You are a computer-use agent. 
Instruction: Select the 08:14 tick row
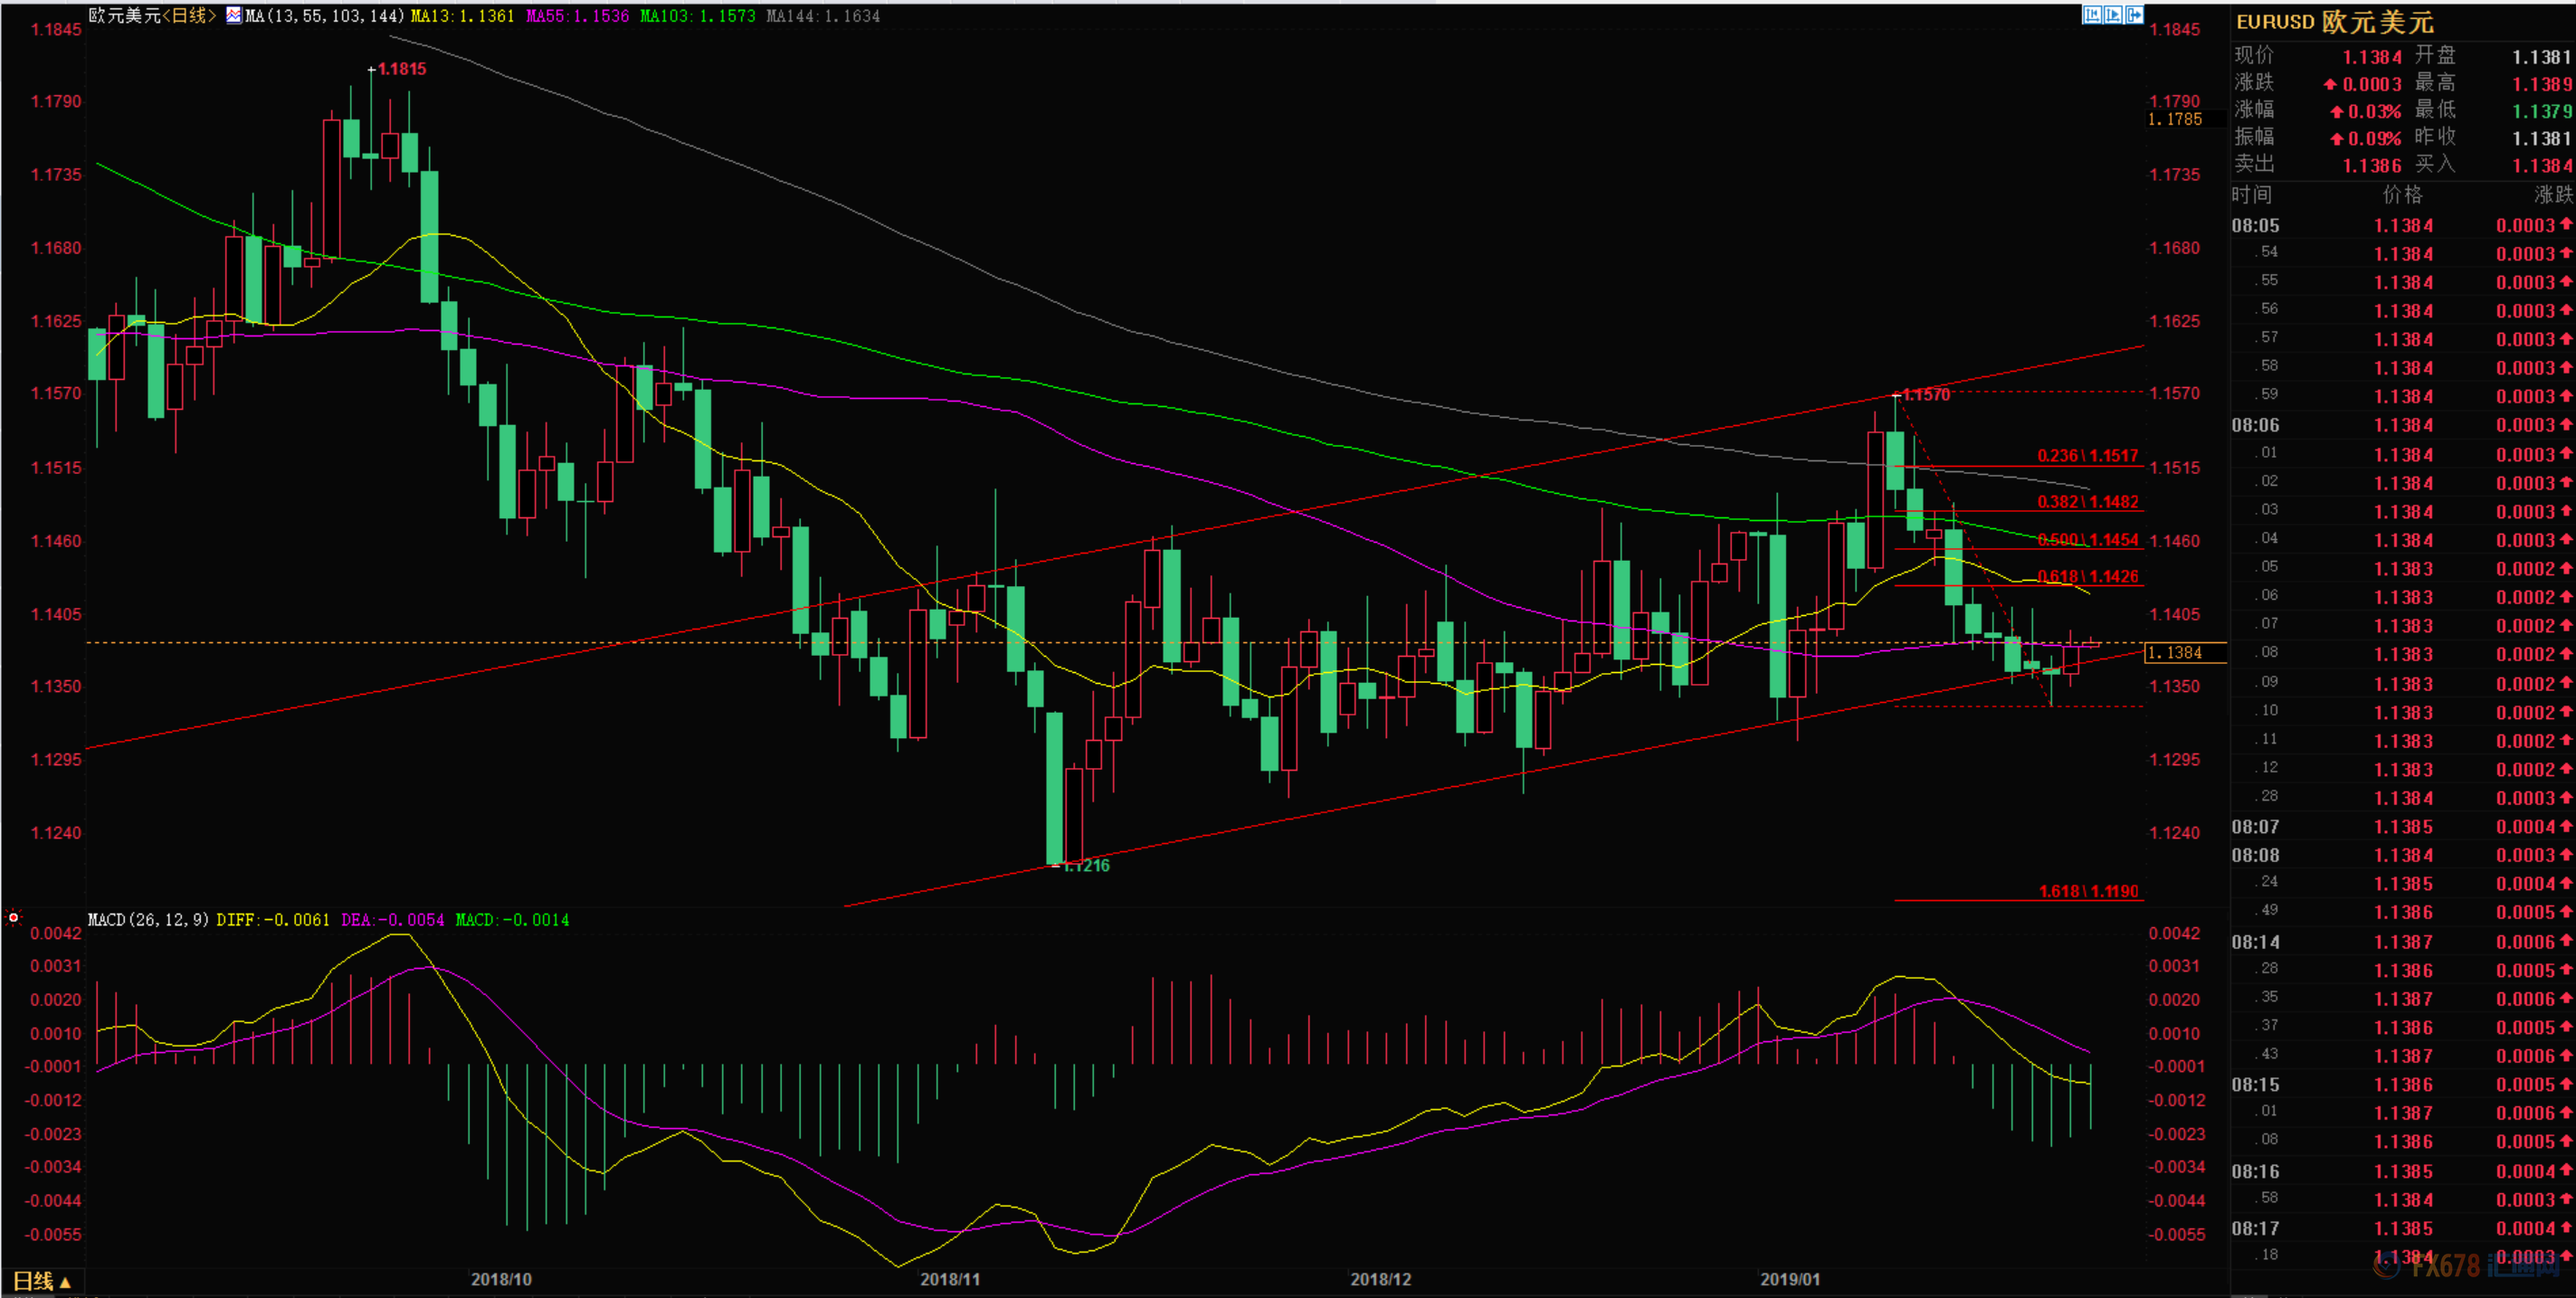(x=2402, y=942)
